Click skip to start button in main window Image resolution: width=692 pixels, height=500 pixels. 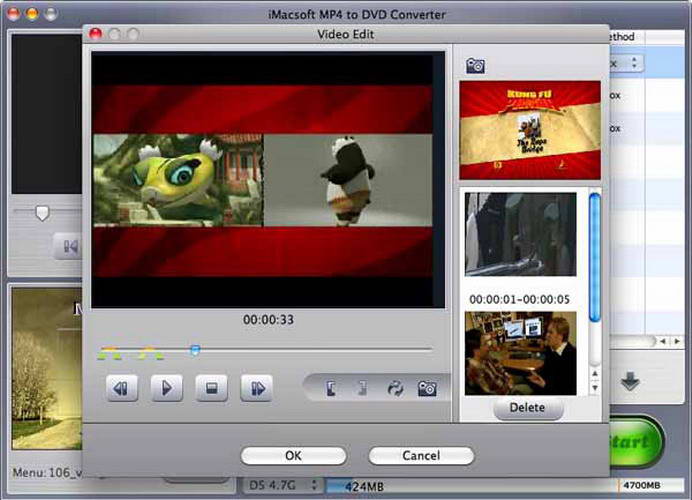[x=69, y=246]
